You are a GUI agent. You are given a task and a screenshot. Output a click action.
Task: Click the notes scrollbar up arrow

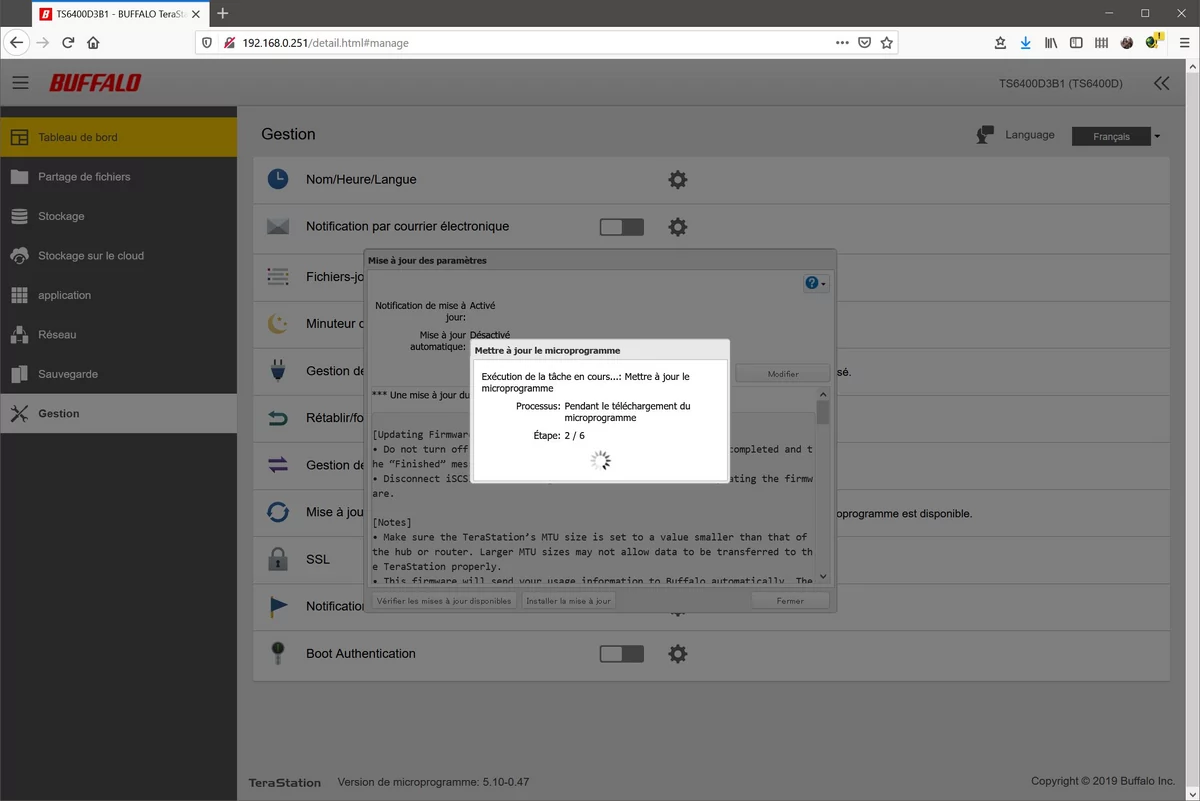[823, 393]
